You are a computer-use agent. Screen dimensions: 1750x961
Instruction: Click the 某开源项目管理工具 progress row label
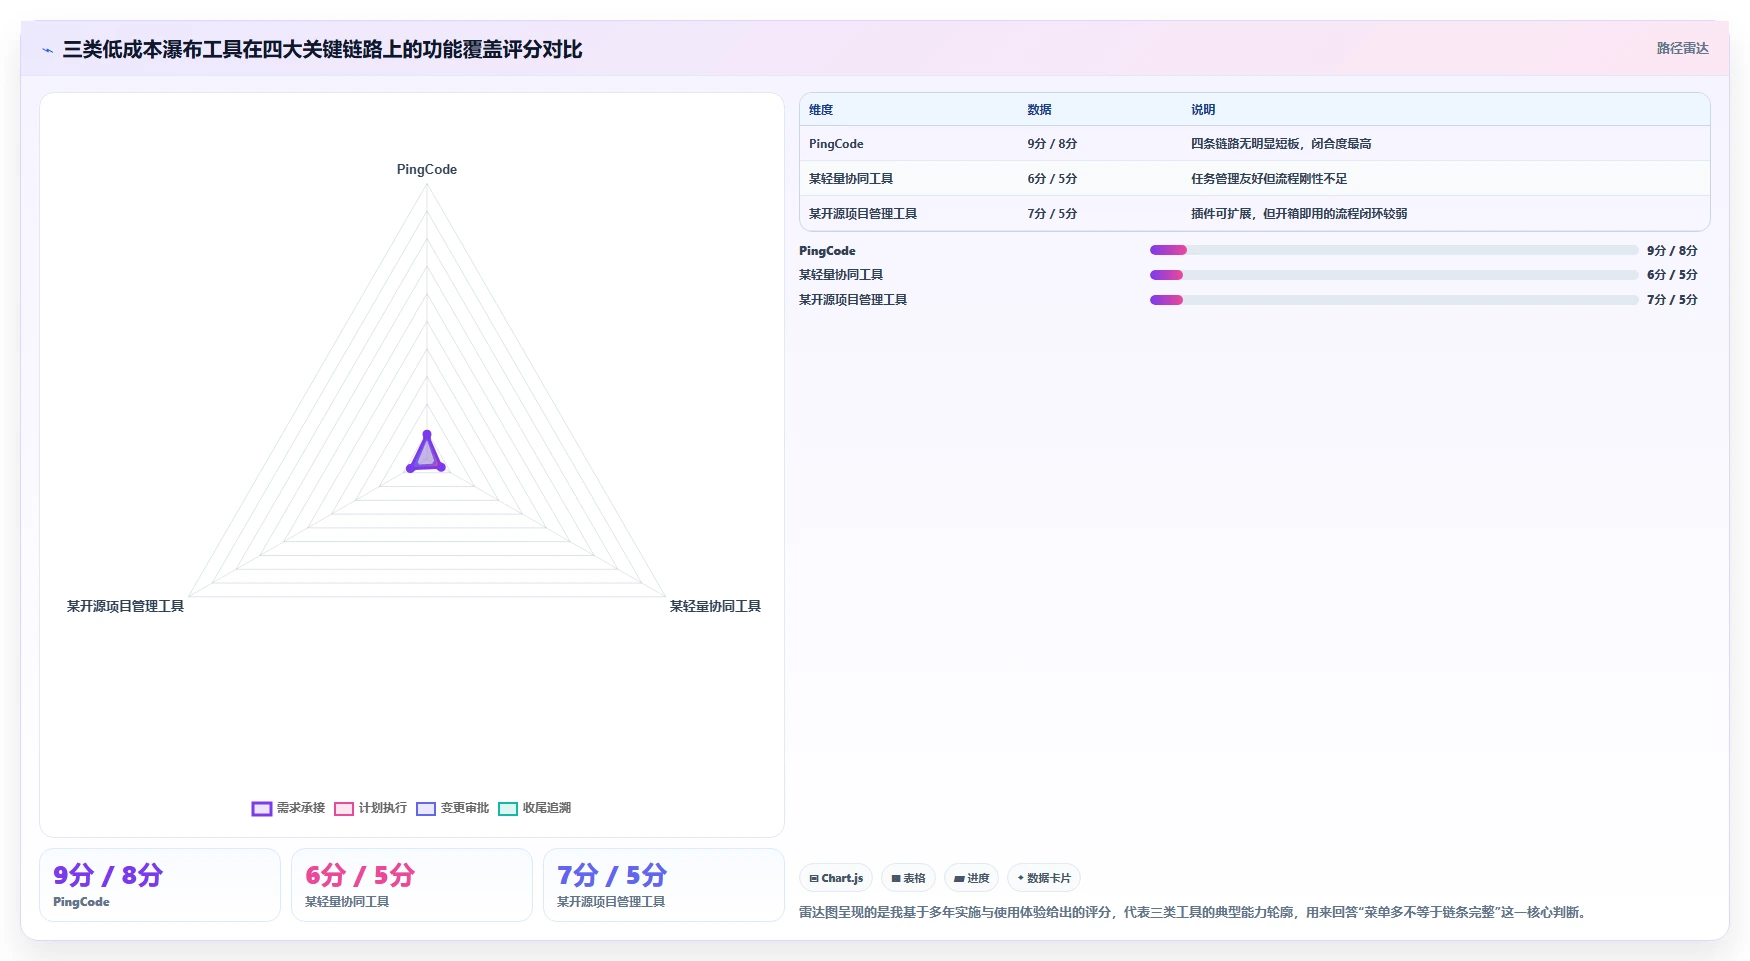point(853,300)
